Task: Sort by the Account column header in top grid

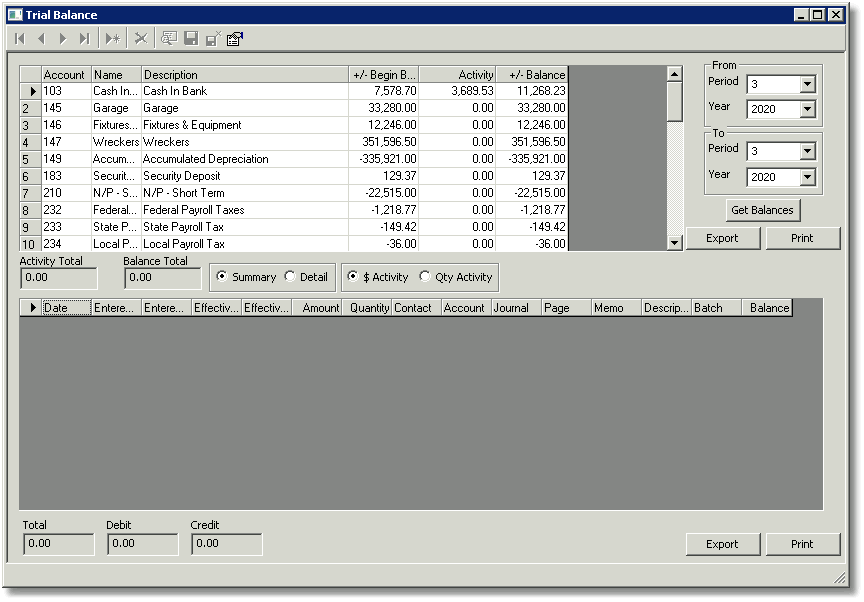Action: click(x=66, y=74)
